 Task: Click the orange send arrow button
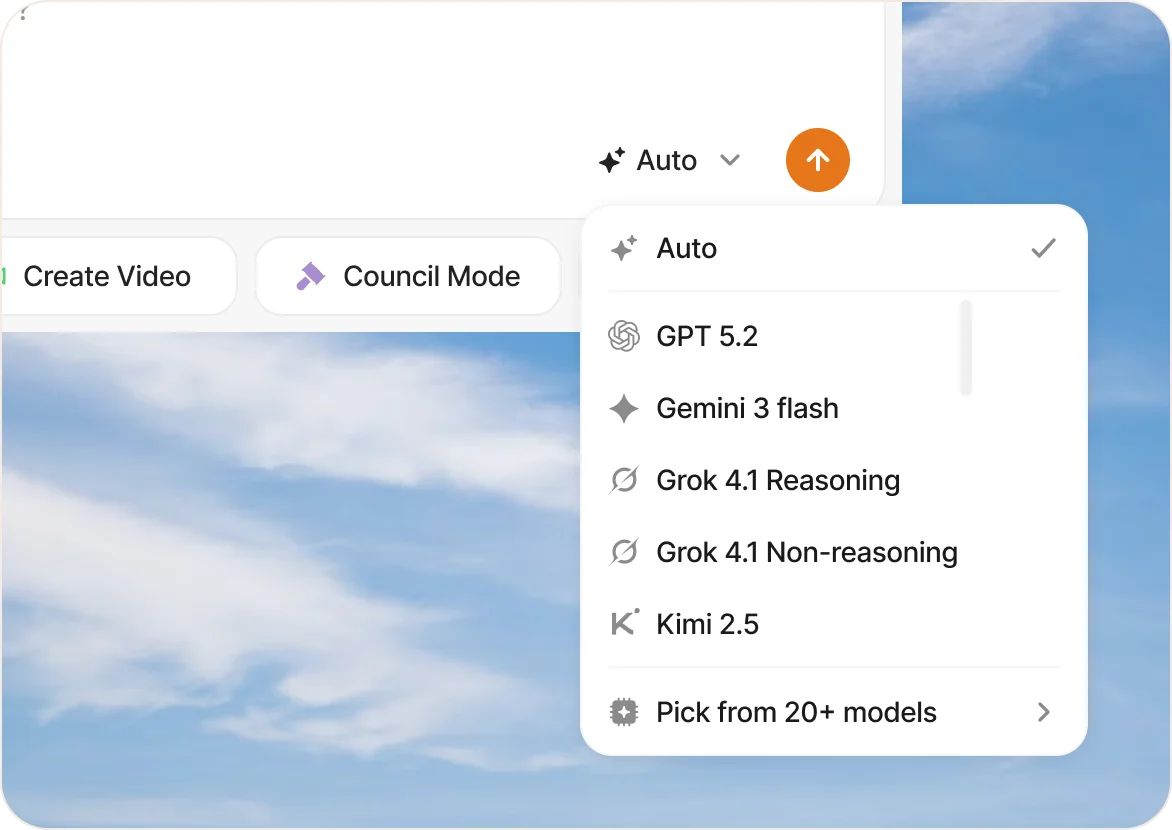817,160
